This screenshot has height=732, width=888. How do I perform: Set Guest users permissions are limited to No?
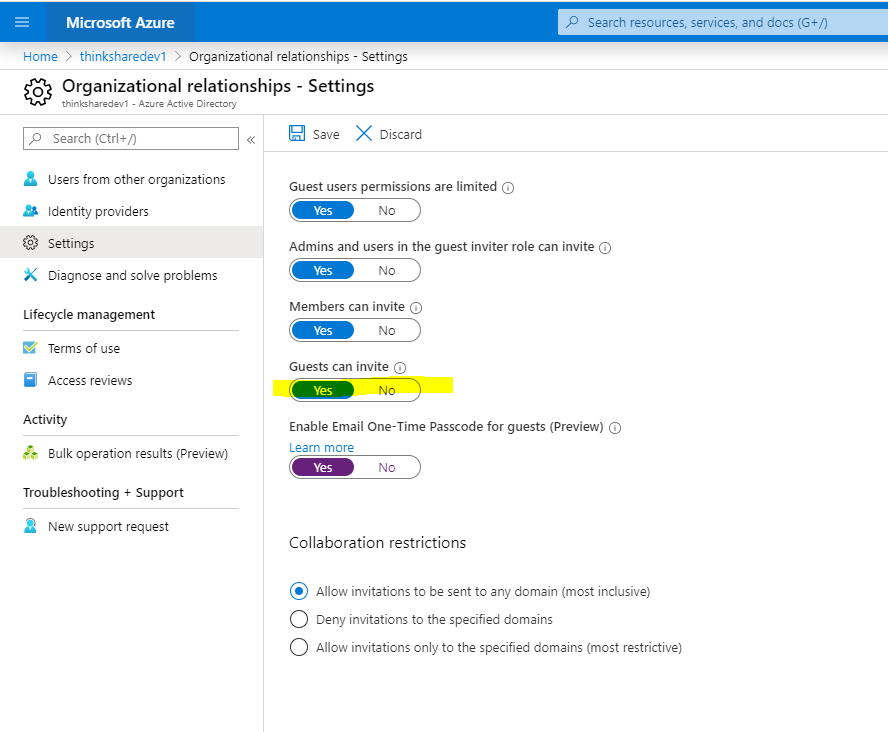pyautogui.click(x=387, y=211)
